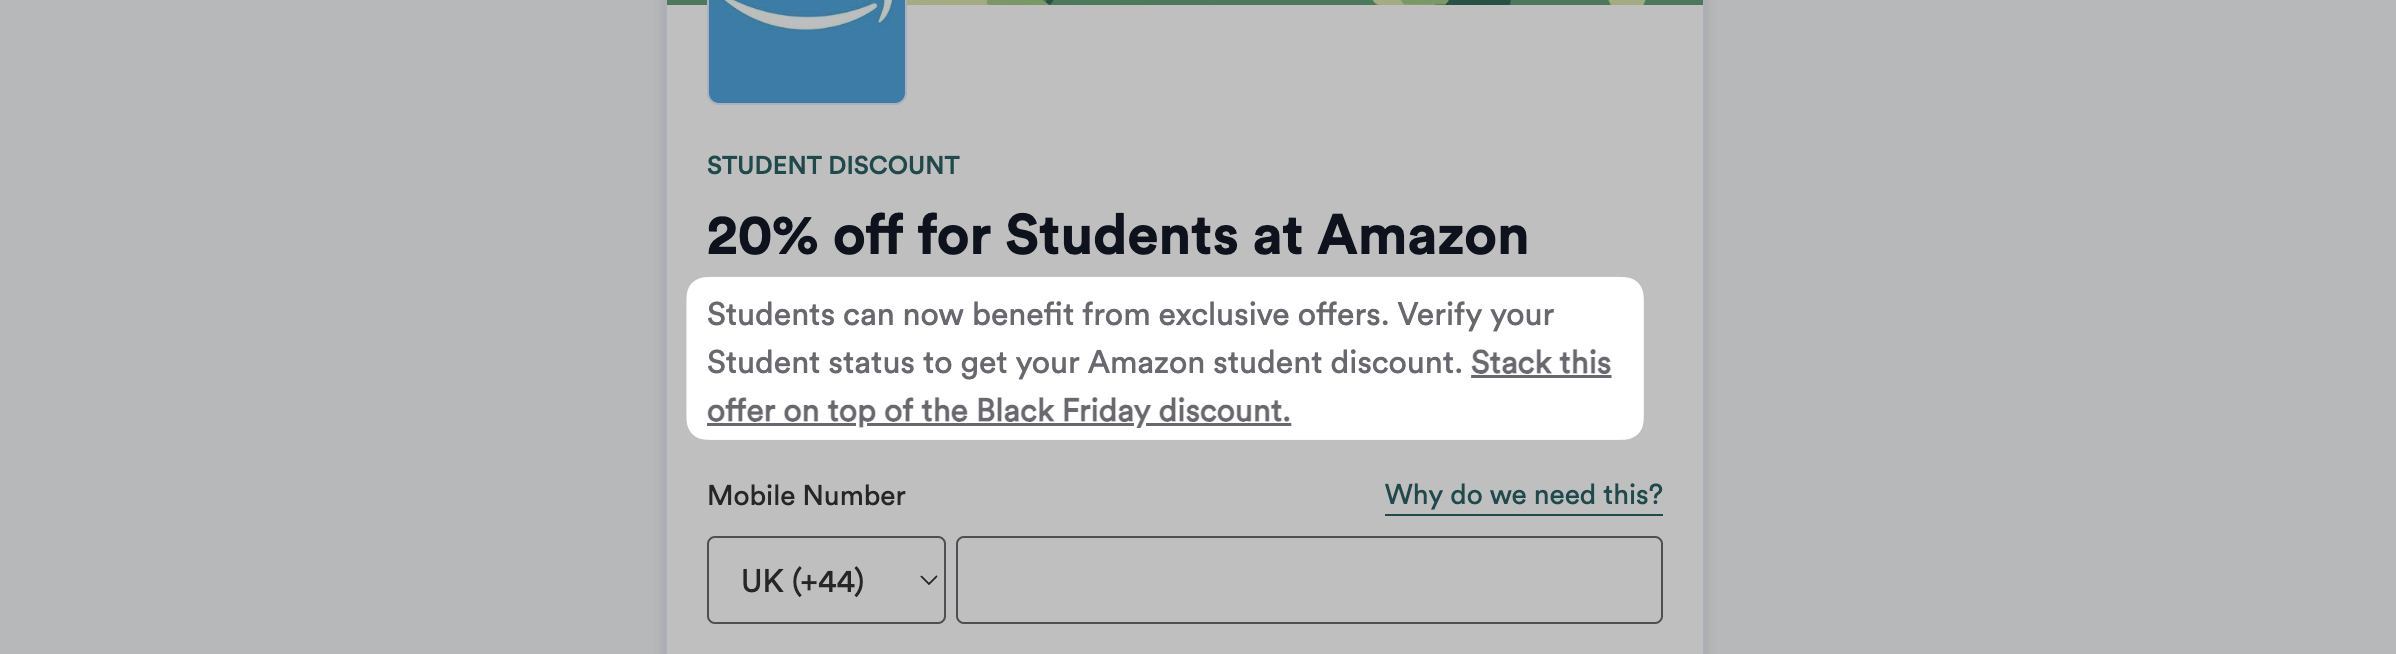Focus the mobile number input field
Image resolution: width=2396 pixels, height=654 pixels.
coord(1309,580)
